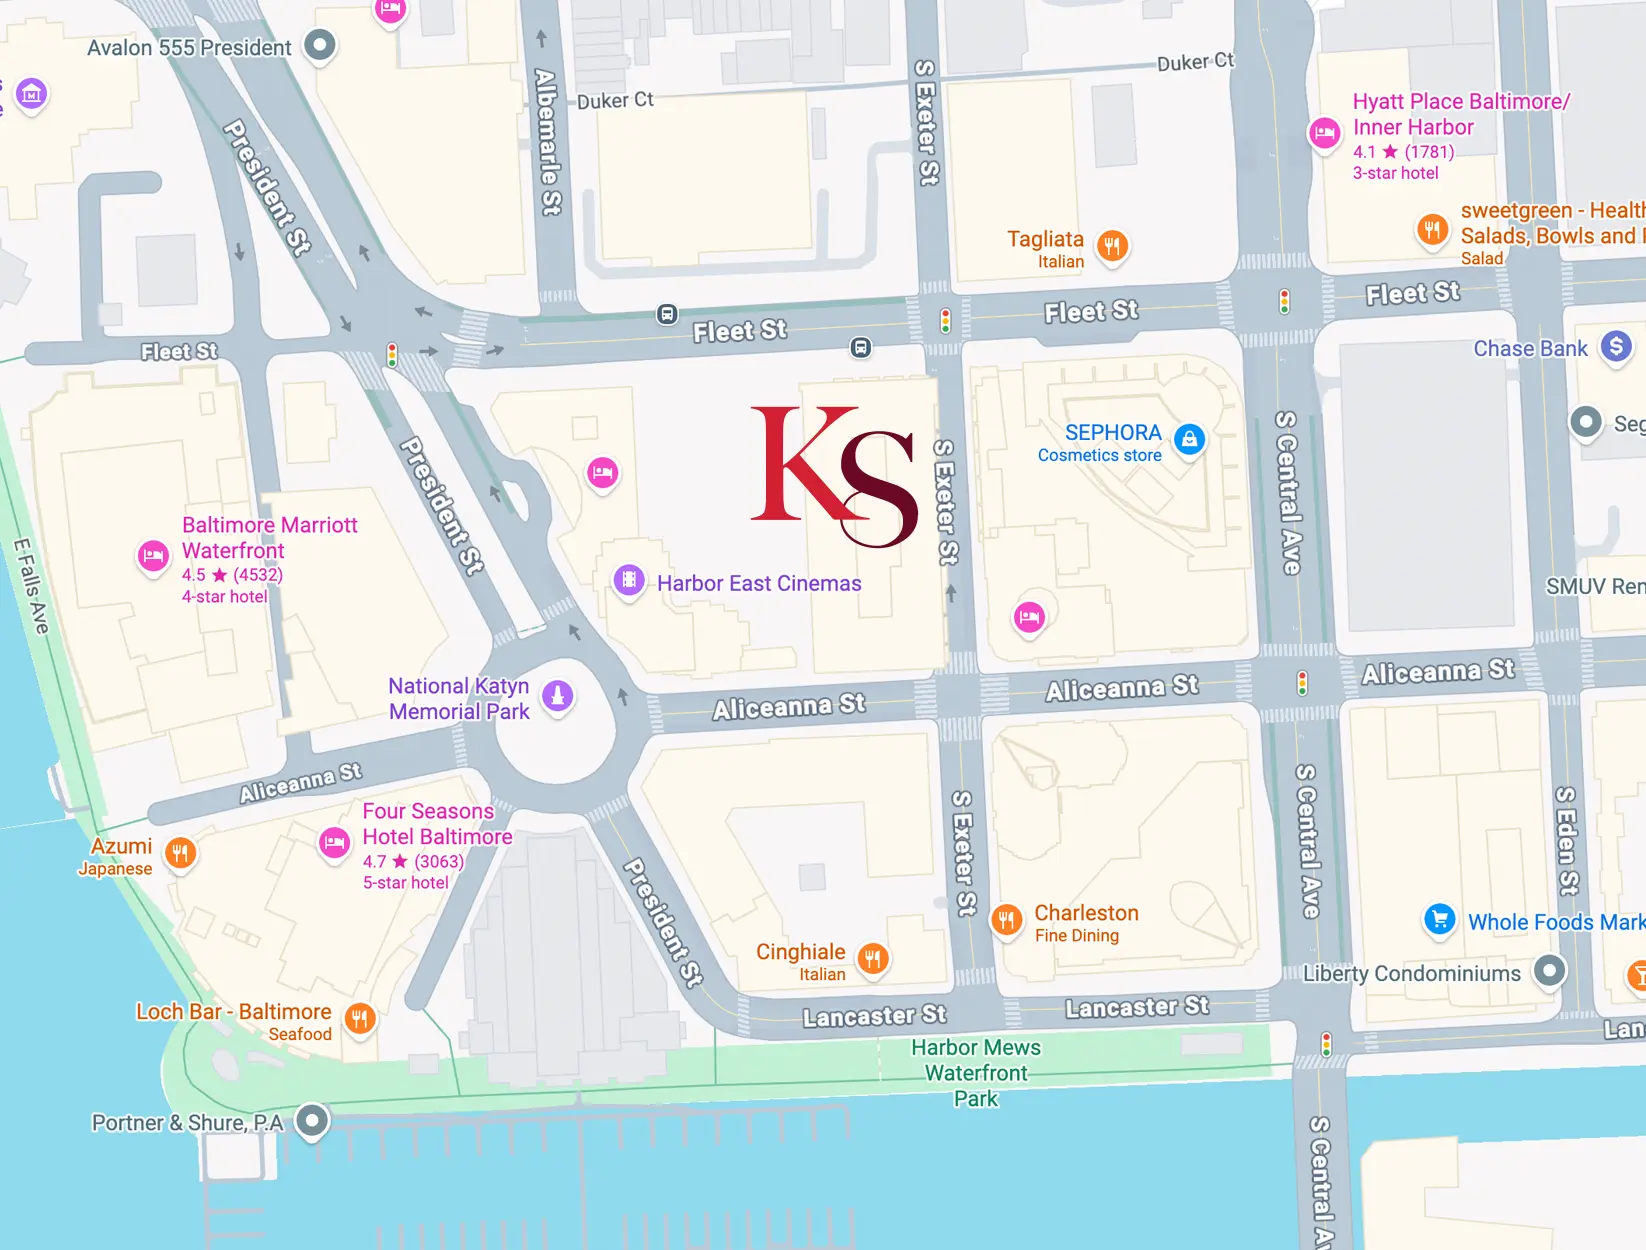Select the National Katyn Memorial Park marker

coord(558,694)
